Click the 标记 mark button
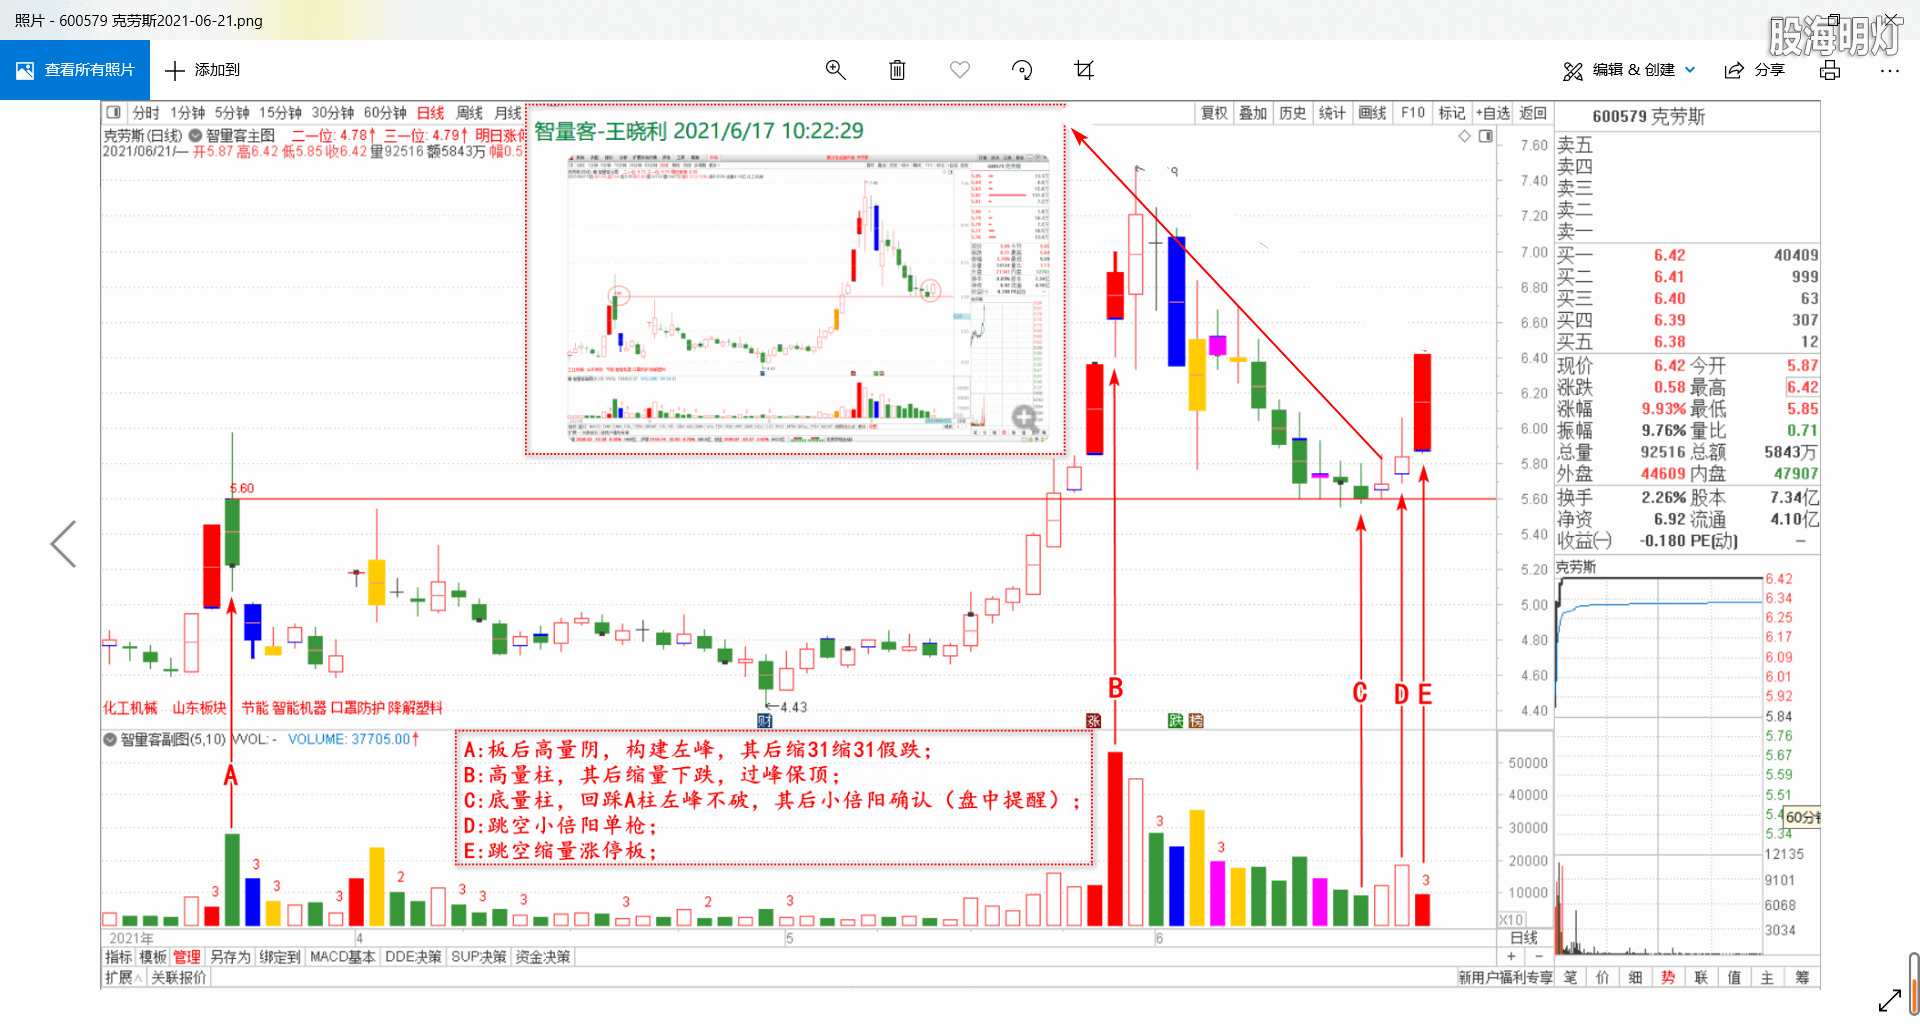 pos(1452,113)
